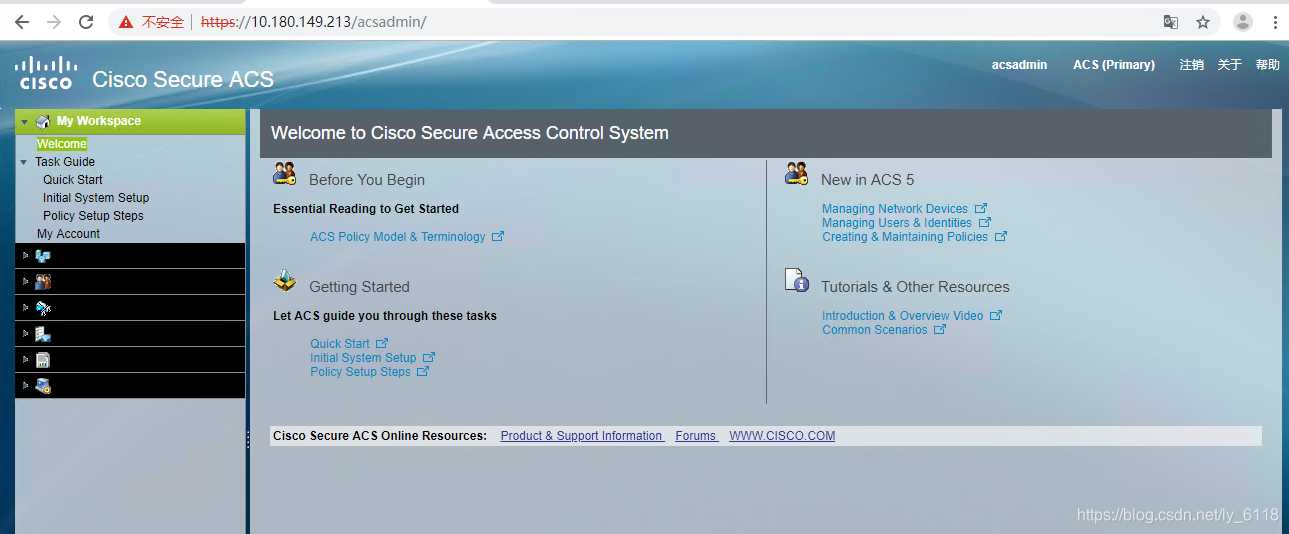
Task: Click the My Workspace header label
Action: point(99,121)
